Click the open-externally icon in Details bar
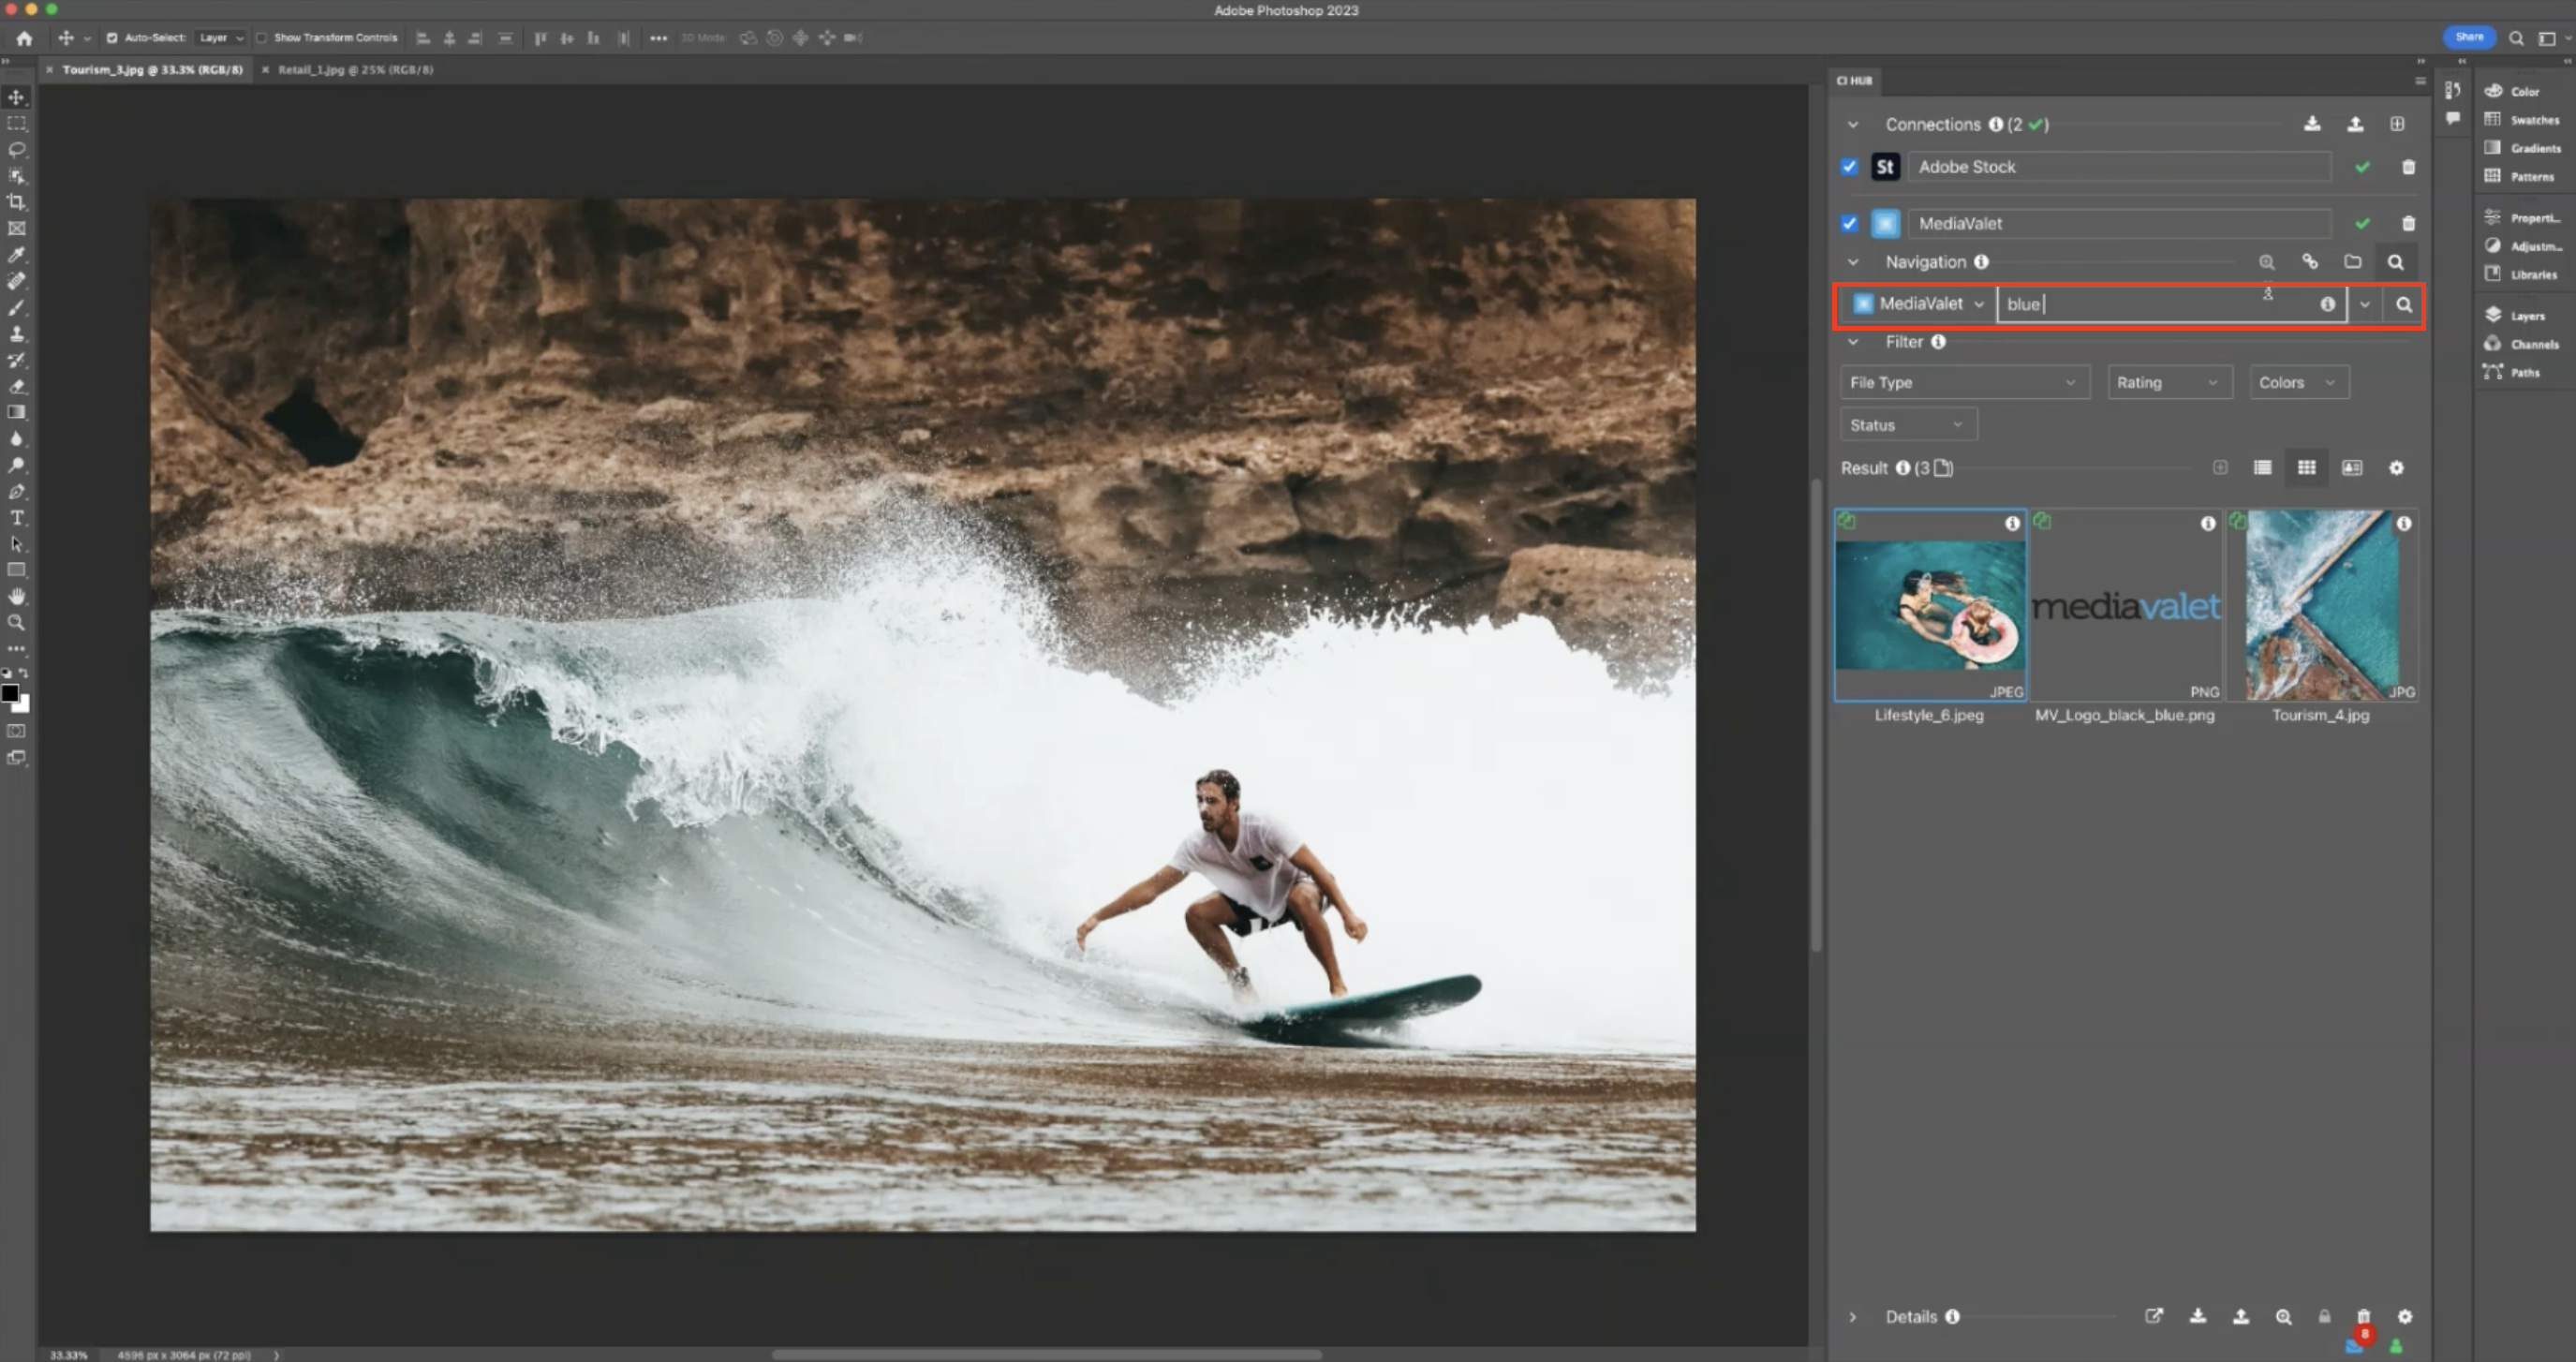This screenshot has height=1362, width=2576. click(x=2154, y=1316)
